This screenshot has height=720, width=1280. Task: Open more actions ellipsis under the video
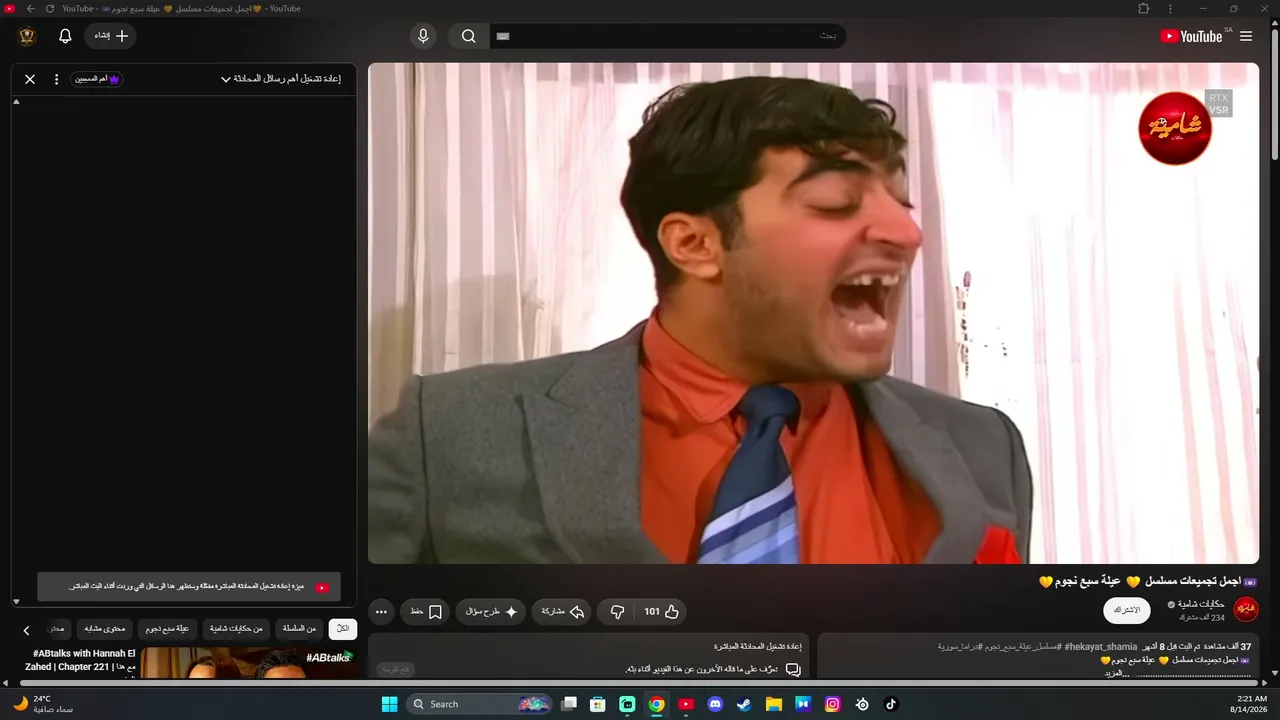(381, 612)
